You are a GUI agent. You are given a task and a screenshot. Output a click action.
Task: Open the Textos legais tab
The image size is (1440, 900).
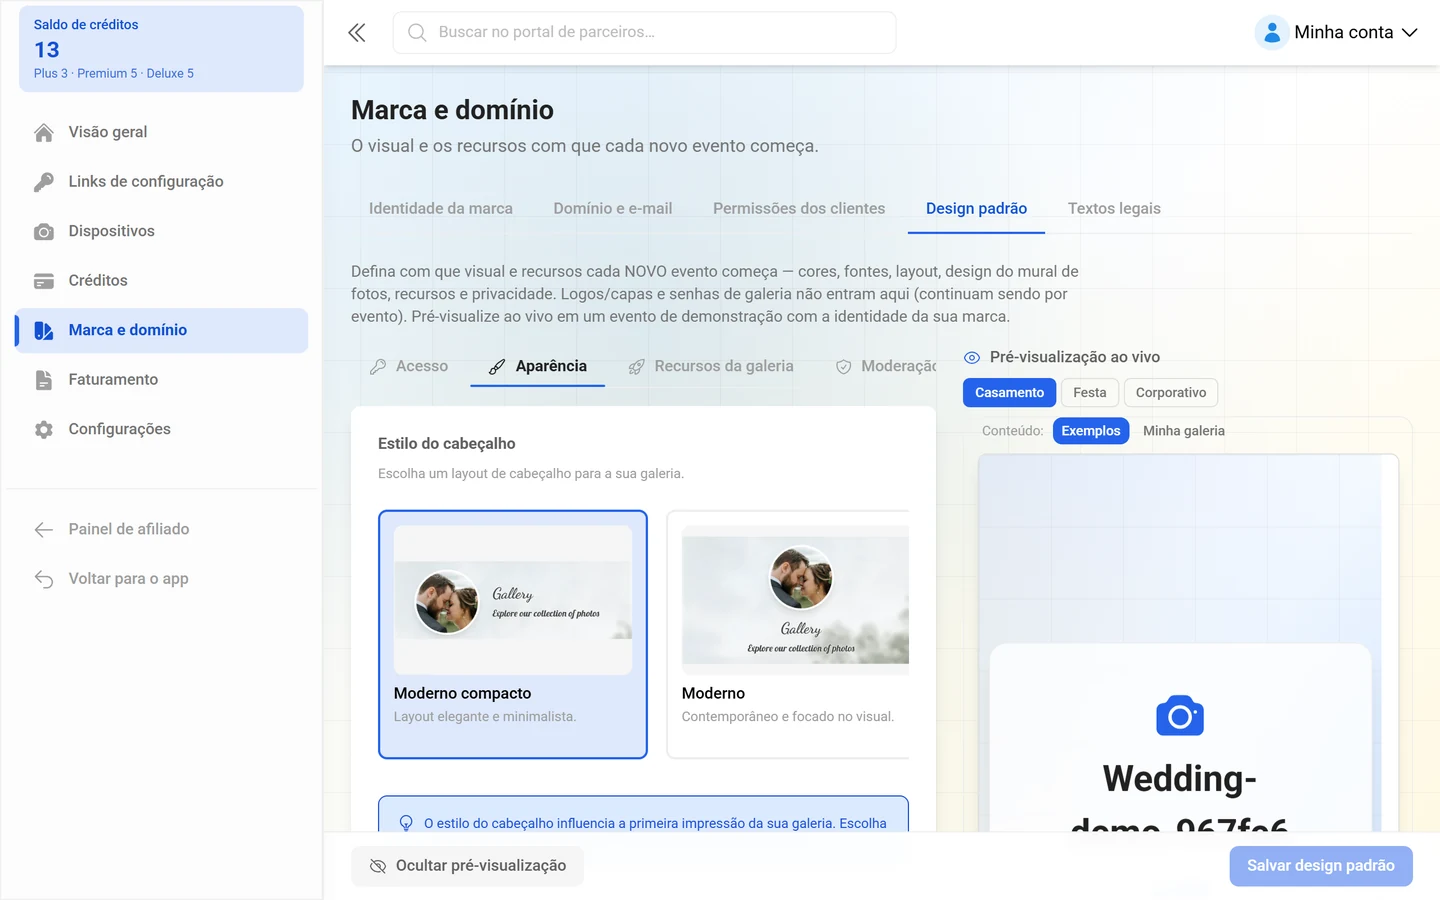(1114, 209)
